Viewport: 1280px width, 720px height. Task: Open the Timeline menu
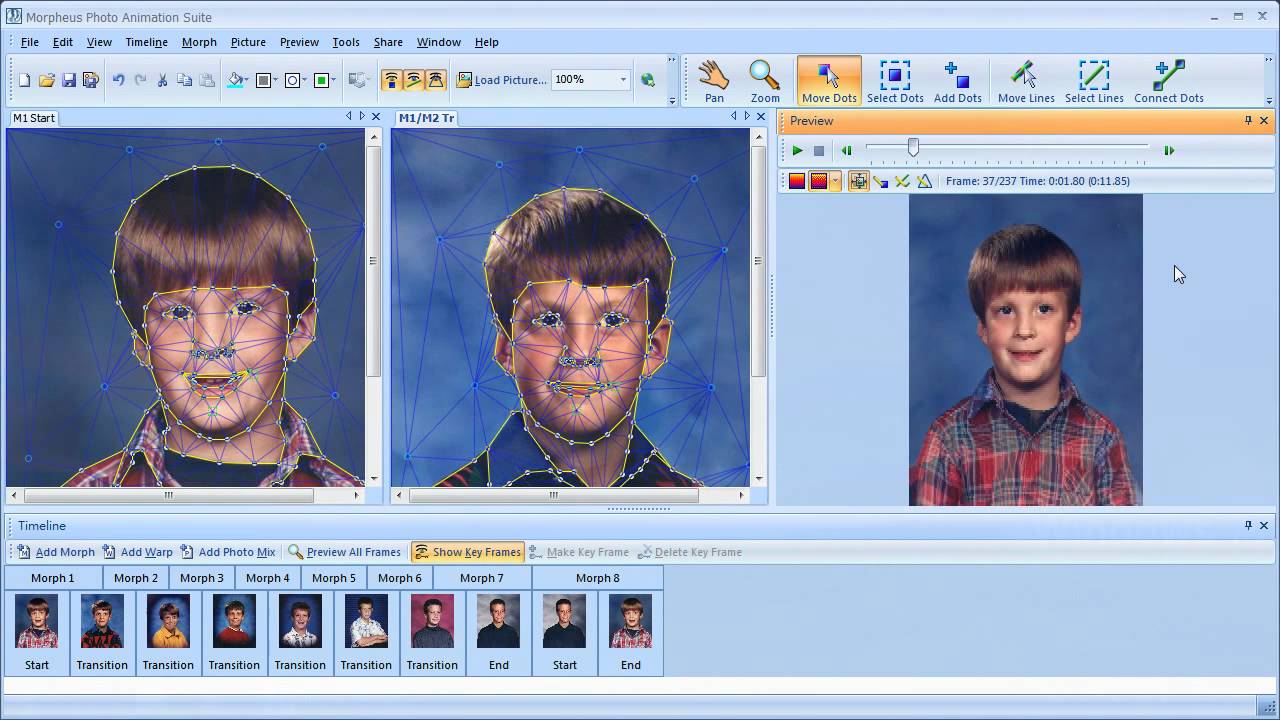point(146,42)
